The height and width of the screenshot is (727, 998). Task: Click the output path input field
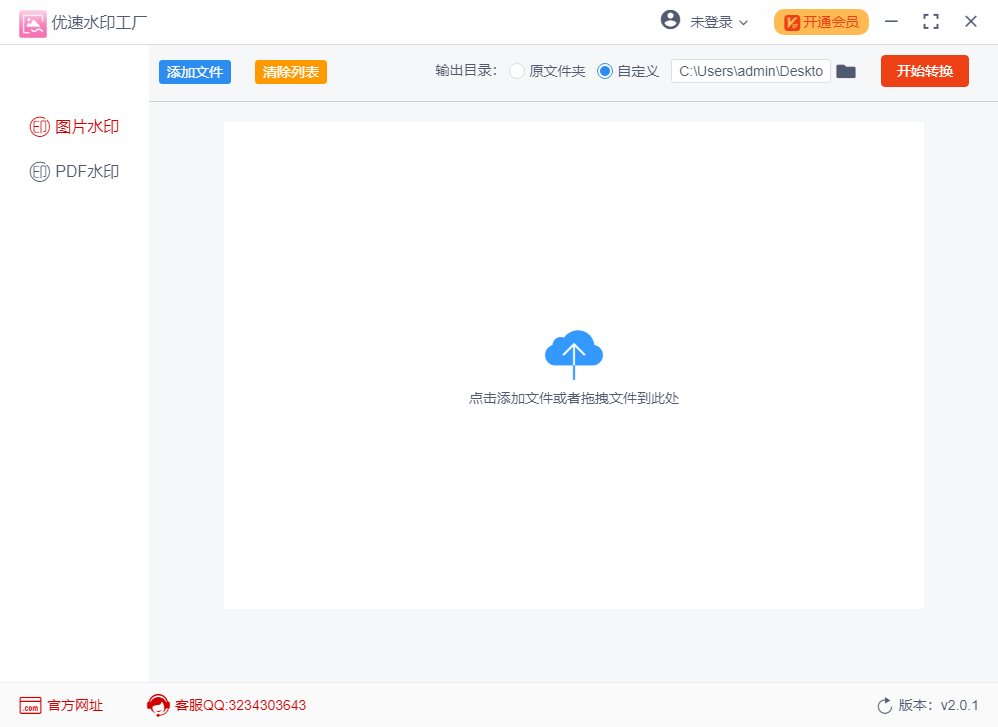tap(750, 71)
